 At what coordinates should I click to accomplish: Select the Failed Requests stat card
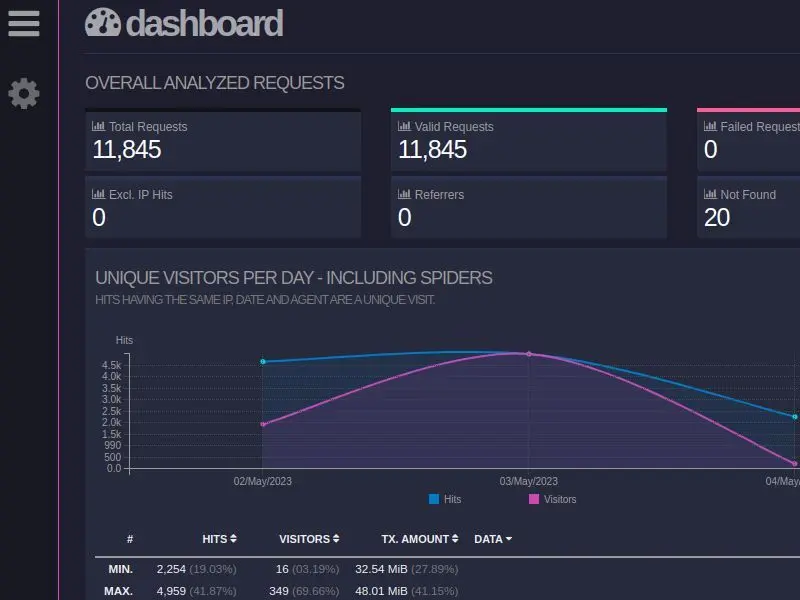click(x=750, y=140)
